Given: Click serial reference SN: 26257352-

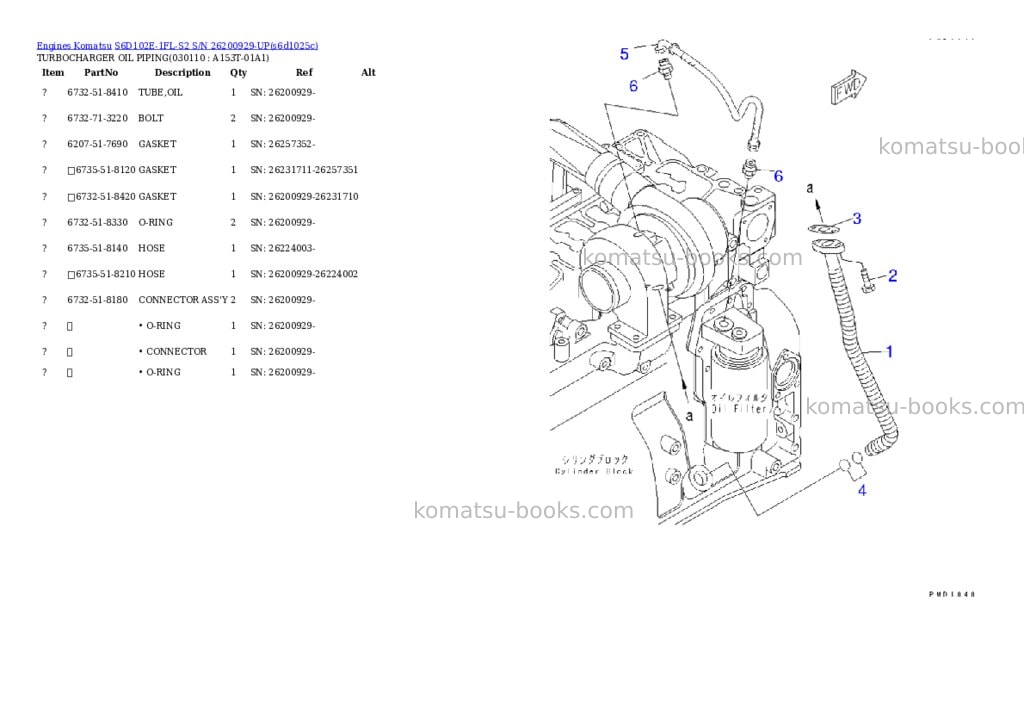Looking at the screenshot, I should 283,144.
